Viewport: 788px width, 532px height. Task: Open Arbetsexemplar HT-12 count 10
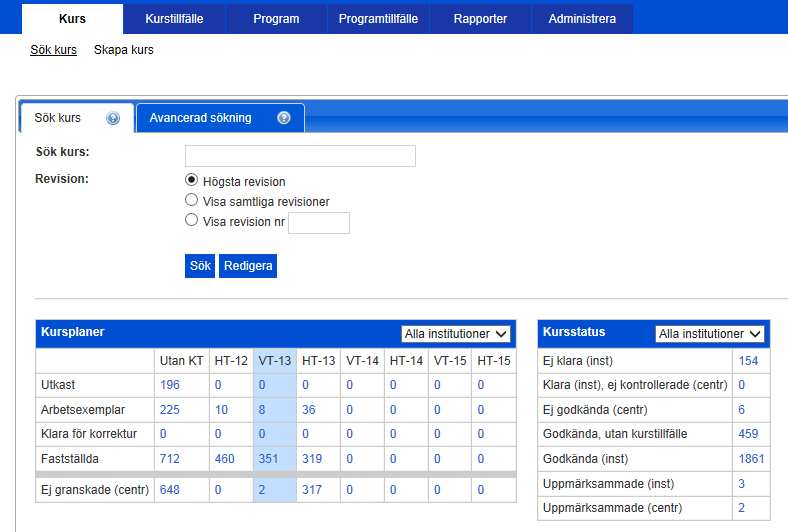[222, 409]
